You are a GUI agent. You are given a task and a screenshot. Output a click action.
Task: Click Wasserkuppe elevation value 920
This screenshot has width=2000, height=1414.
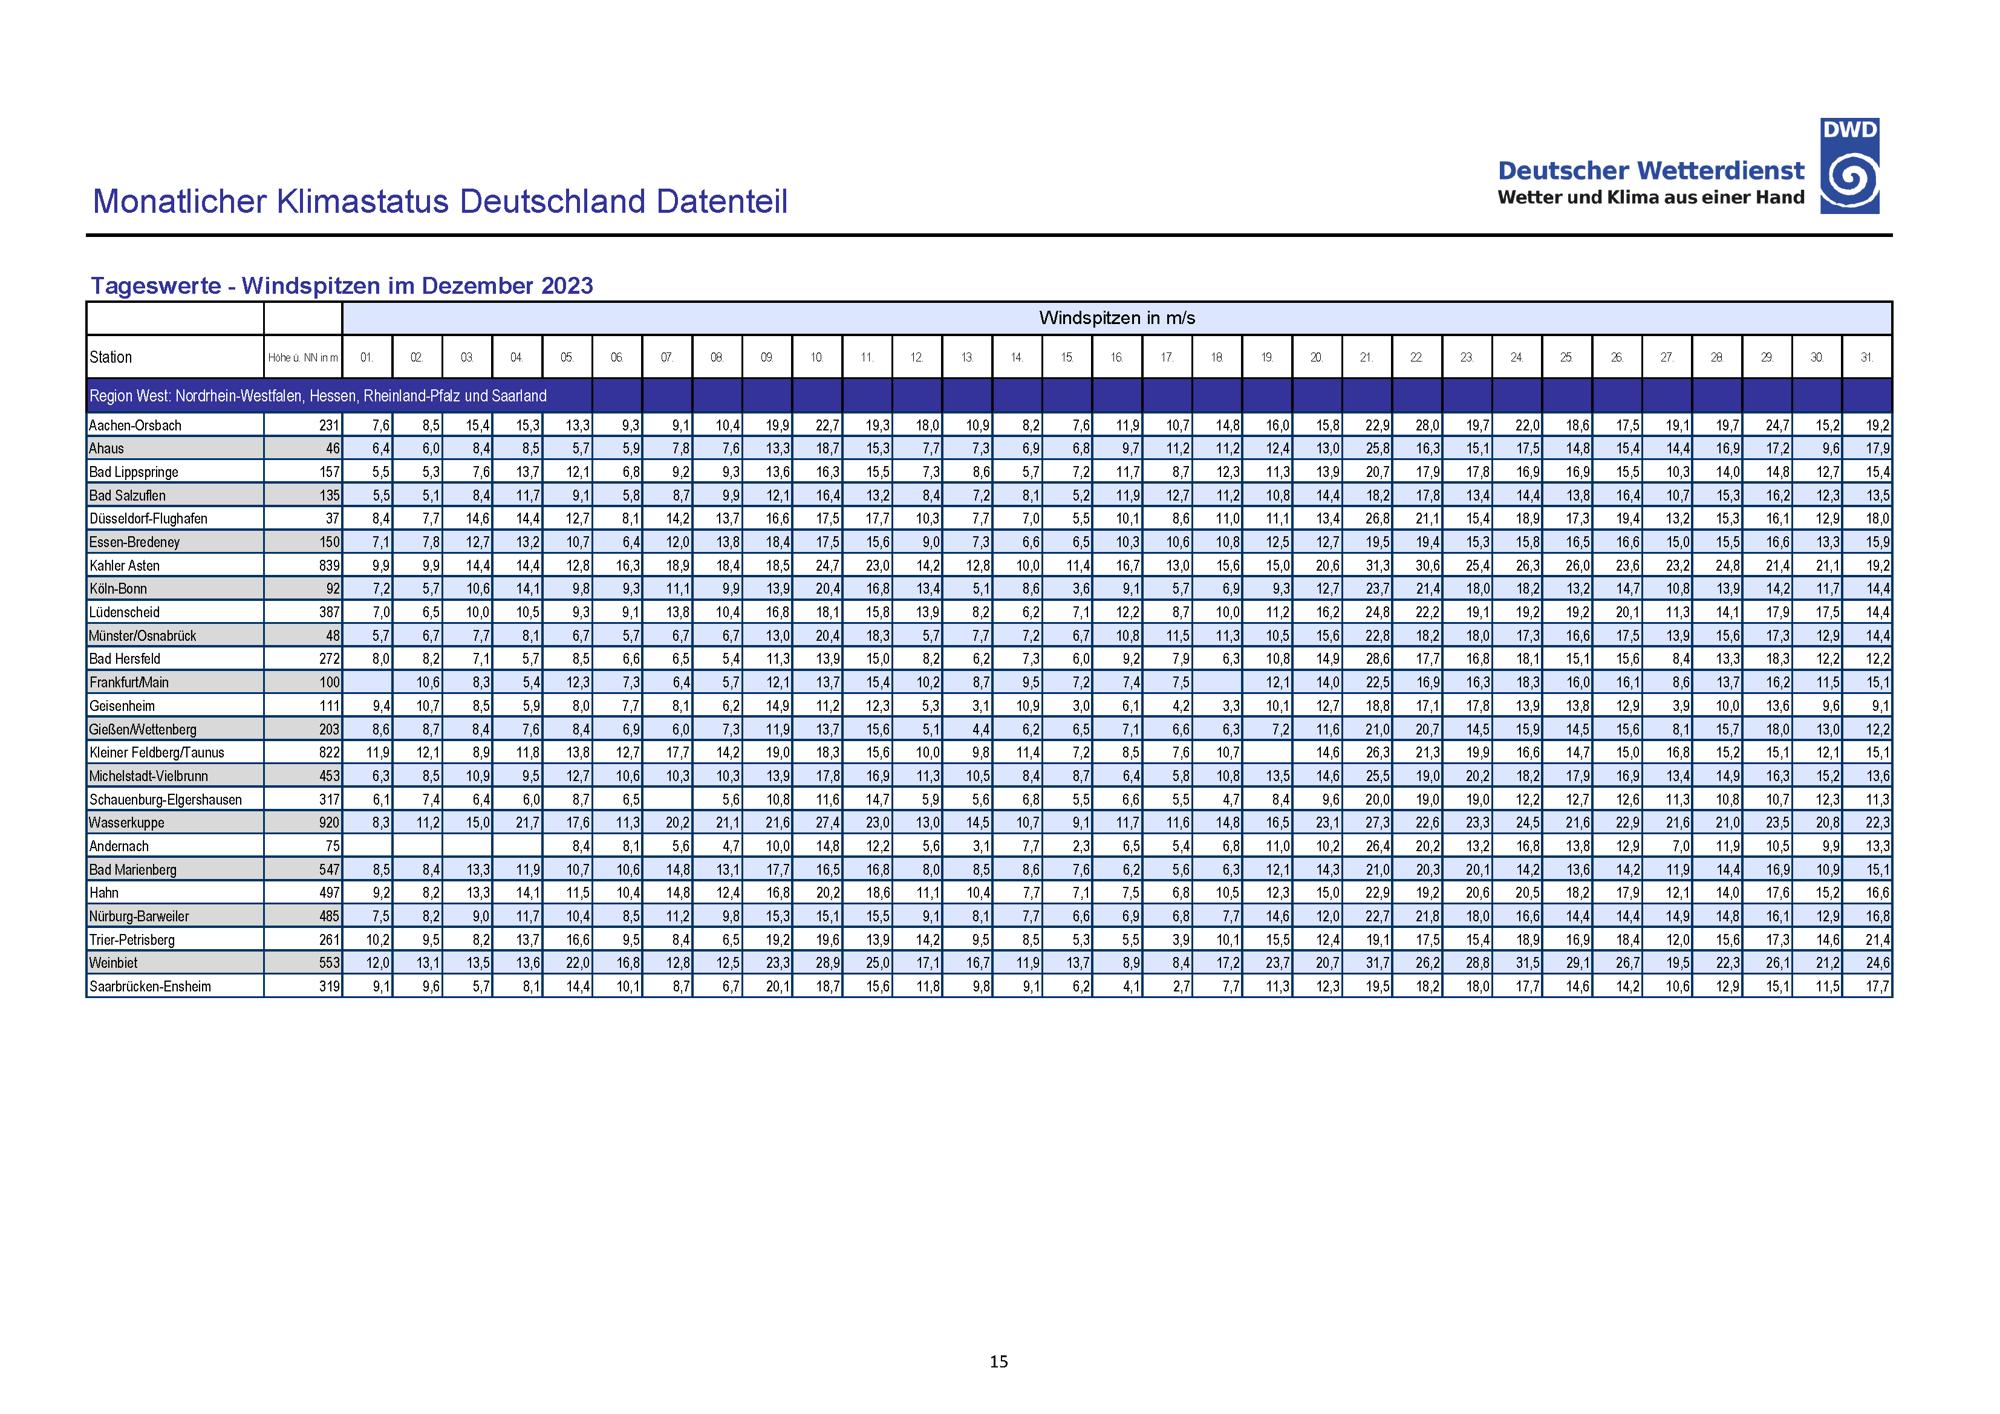click(329, 823)
